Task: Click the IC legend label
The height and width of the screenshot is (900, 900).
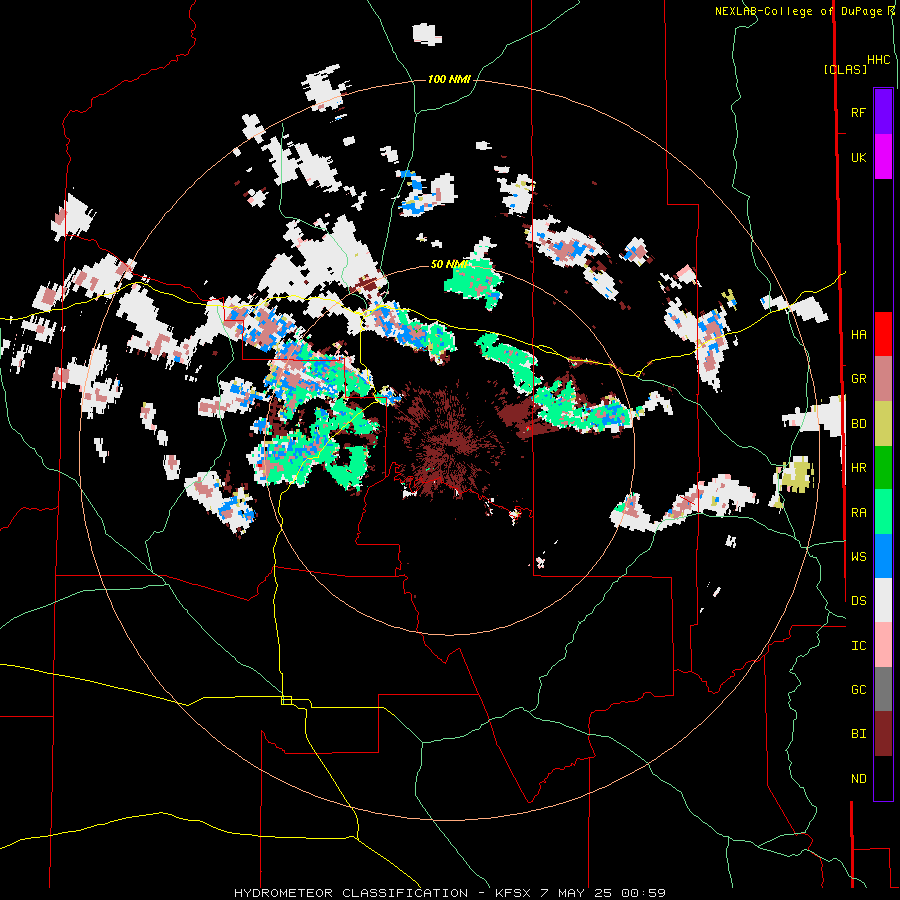Action: [858, 646]
